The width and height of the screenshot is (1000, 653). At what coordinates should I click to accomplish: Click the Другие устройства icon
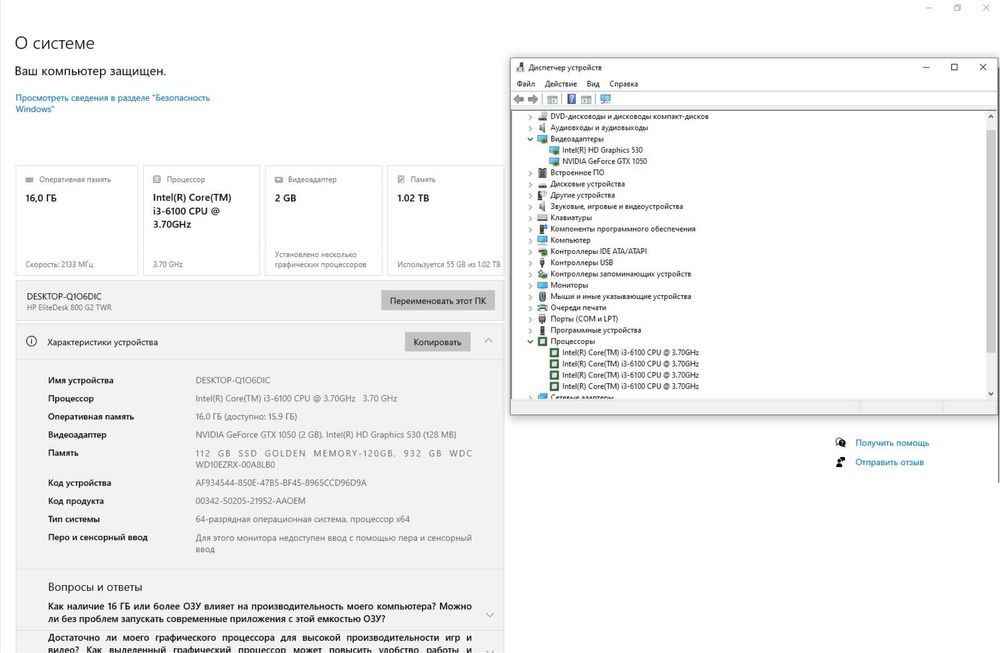click(x=542, y=195)
